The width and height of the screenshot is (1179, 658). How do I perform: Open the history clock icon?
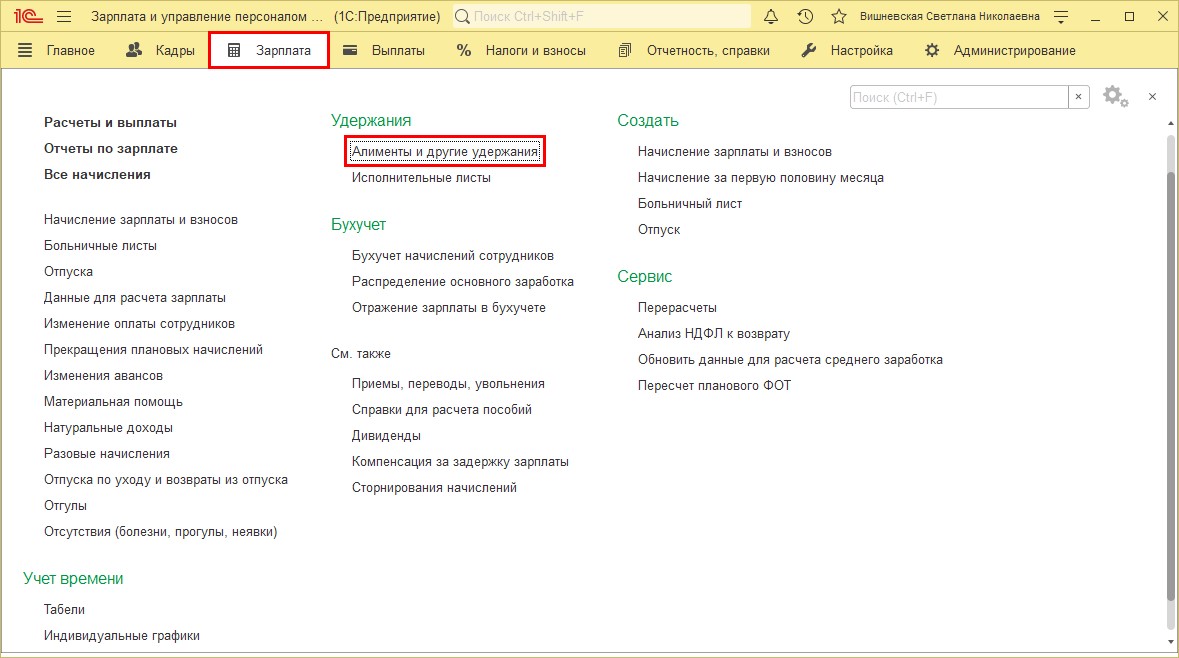coord(805,17)
